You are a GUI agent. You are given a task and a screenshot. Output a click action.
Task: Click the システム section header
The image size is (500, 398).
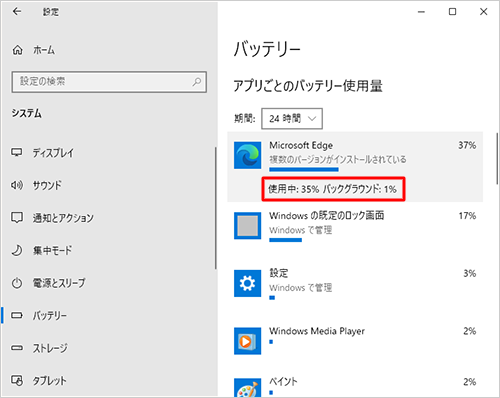tap(27, 113)
